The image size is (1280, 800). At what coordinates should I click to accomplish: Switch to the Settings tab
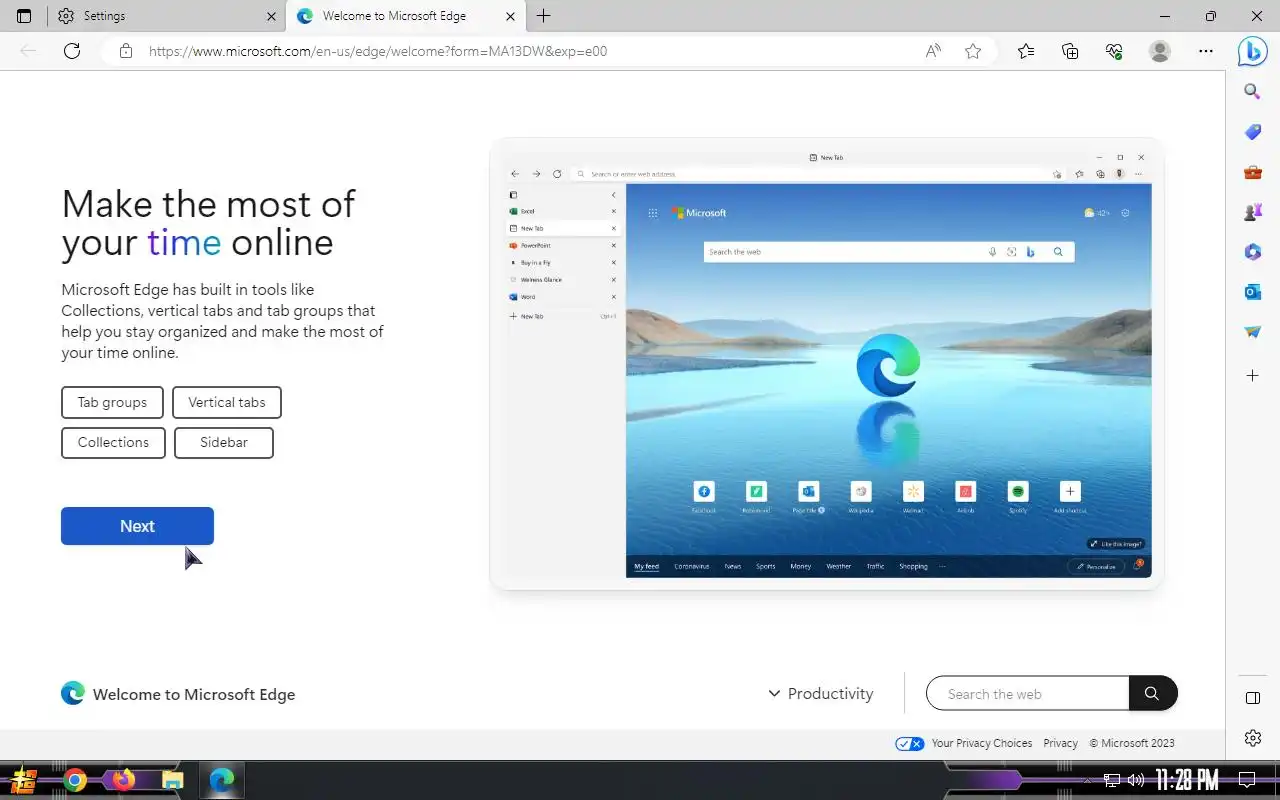[x=166, y=16]
